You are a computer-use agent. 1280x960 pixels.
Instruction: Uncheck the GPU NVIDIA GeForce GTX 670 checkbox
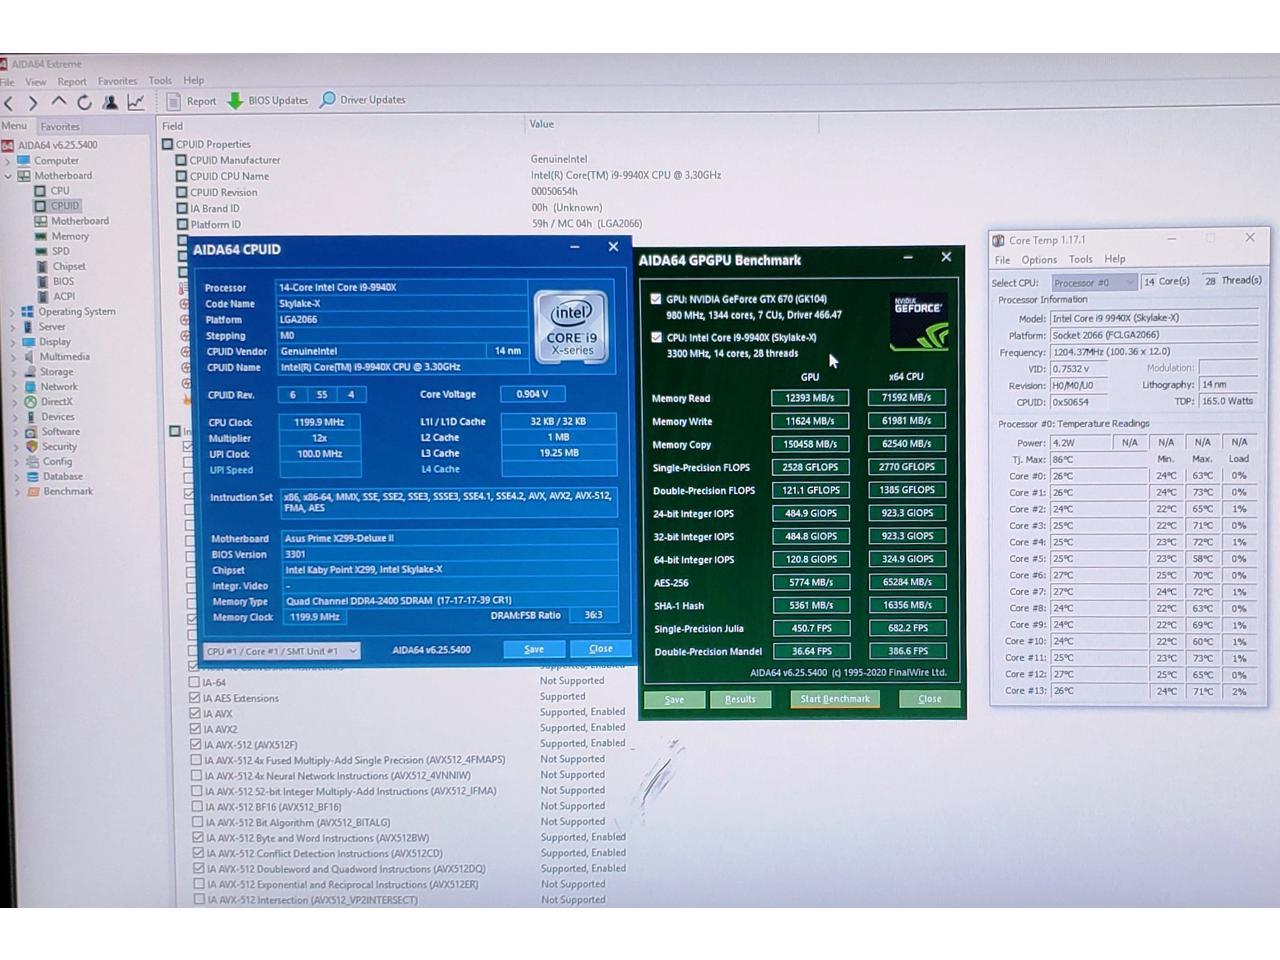656,299
